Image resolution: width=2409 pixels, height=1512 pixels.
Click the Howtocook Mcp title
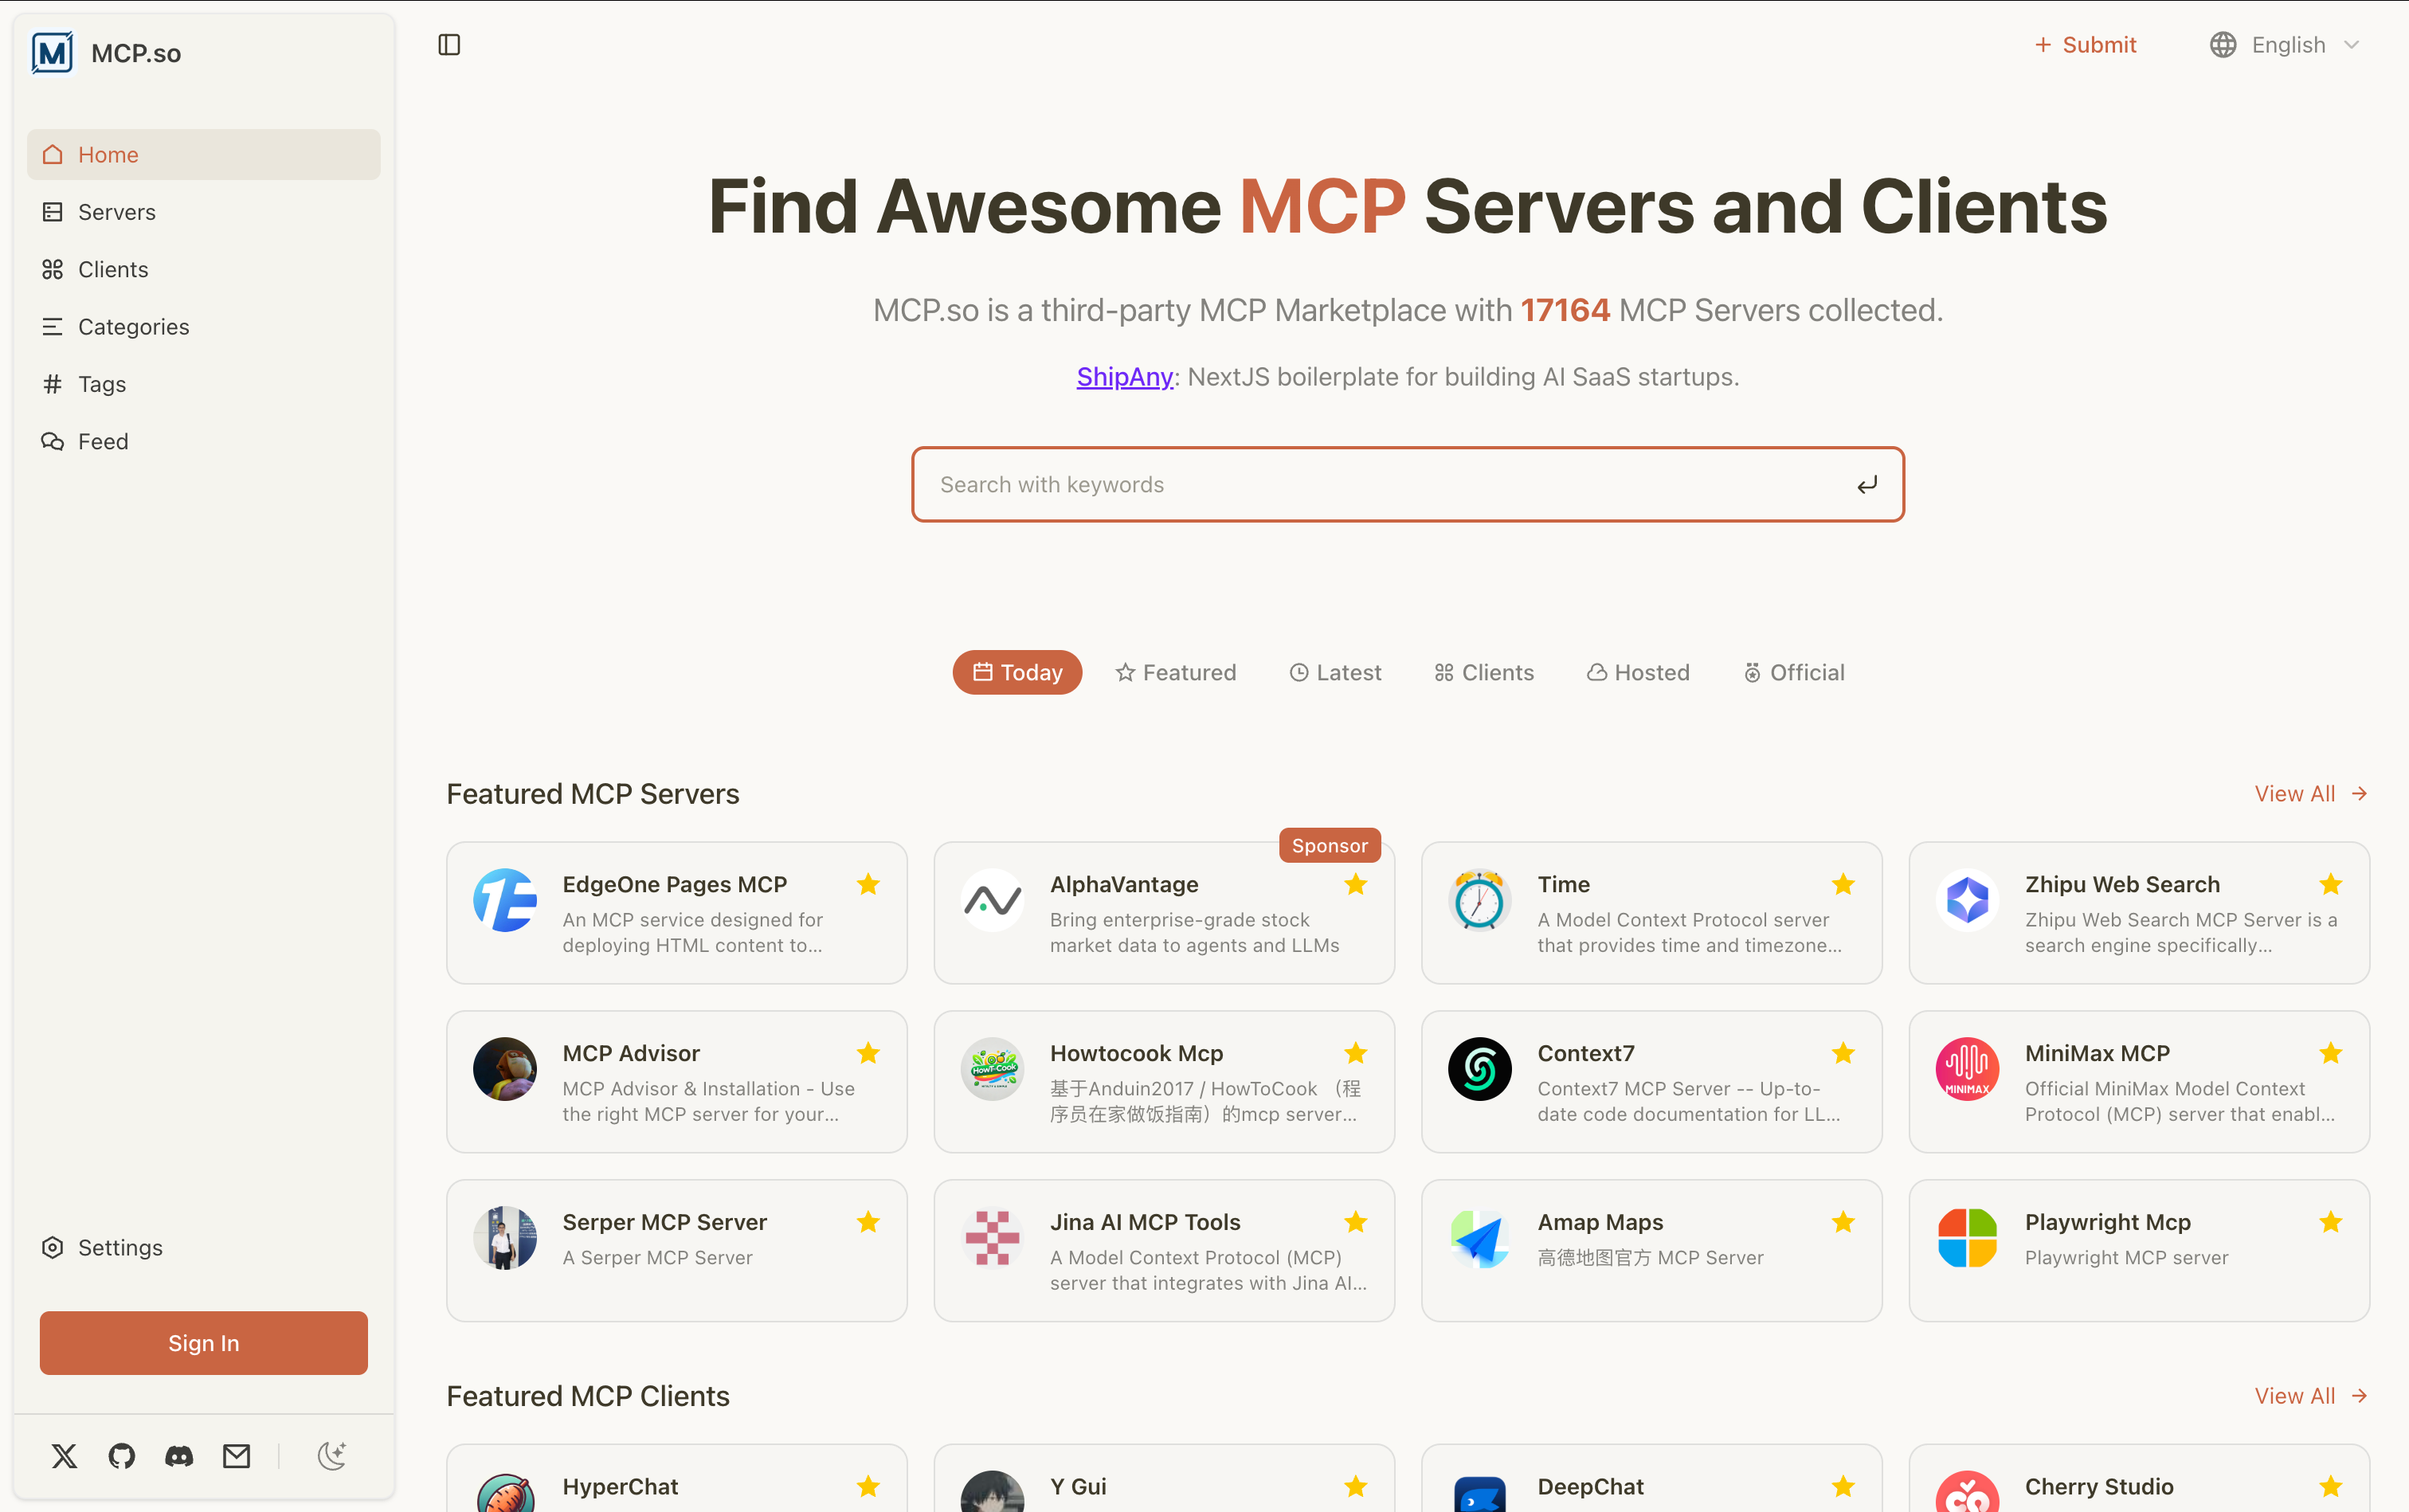[1137, 1053]
